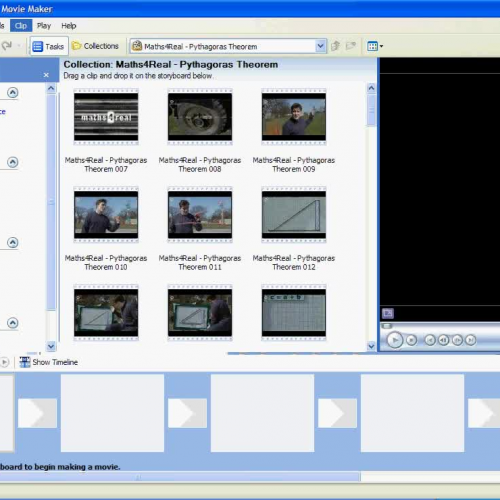The height and width of the screenshot is (500, 500).
Task: Click the transition cell between the first two full clip slots
Action: click(187, 413)
